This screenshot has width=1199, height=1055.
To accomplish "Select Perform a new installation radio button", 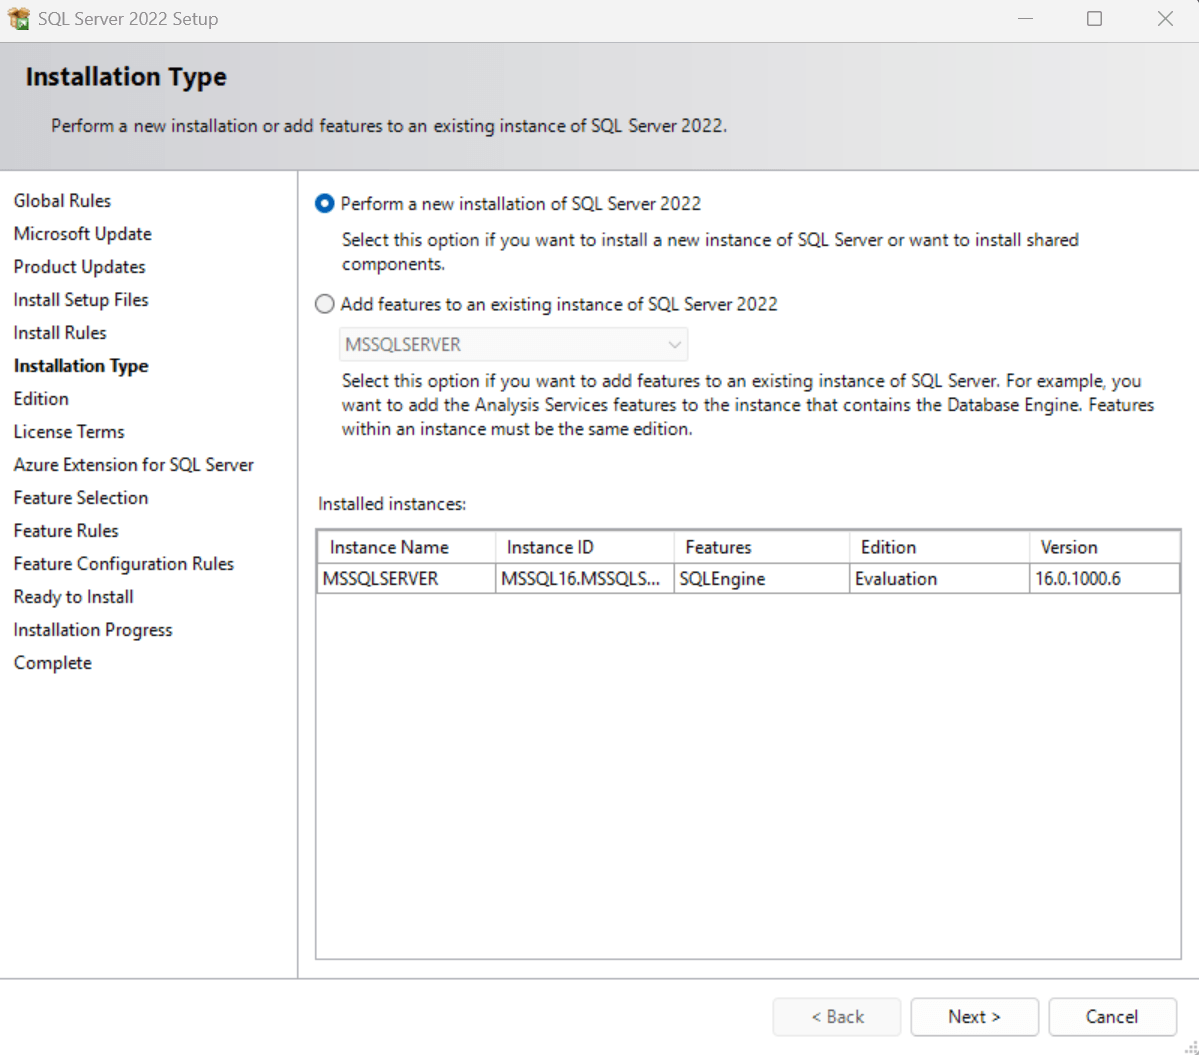I will point(325,204).
